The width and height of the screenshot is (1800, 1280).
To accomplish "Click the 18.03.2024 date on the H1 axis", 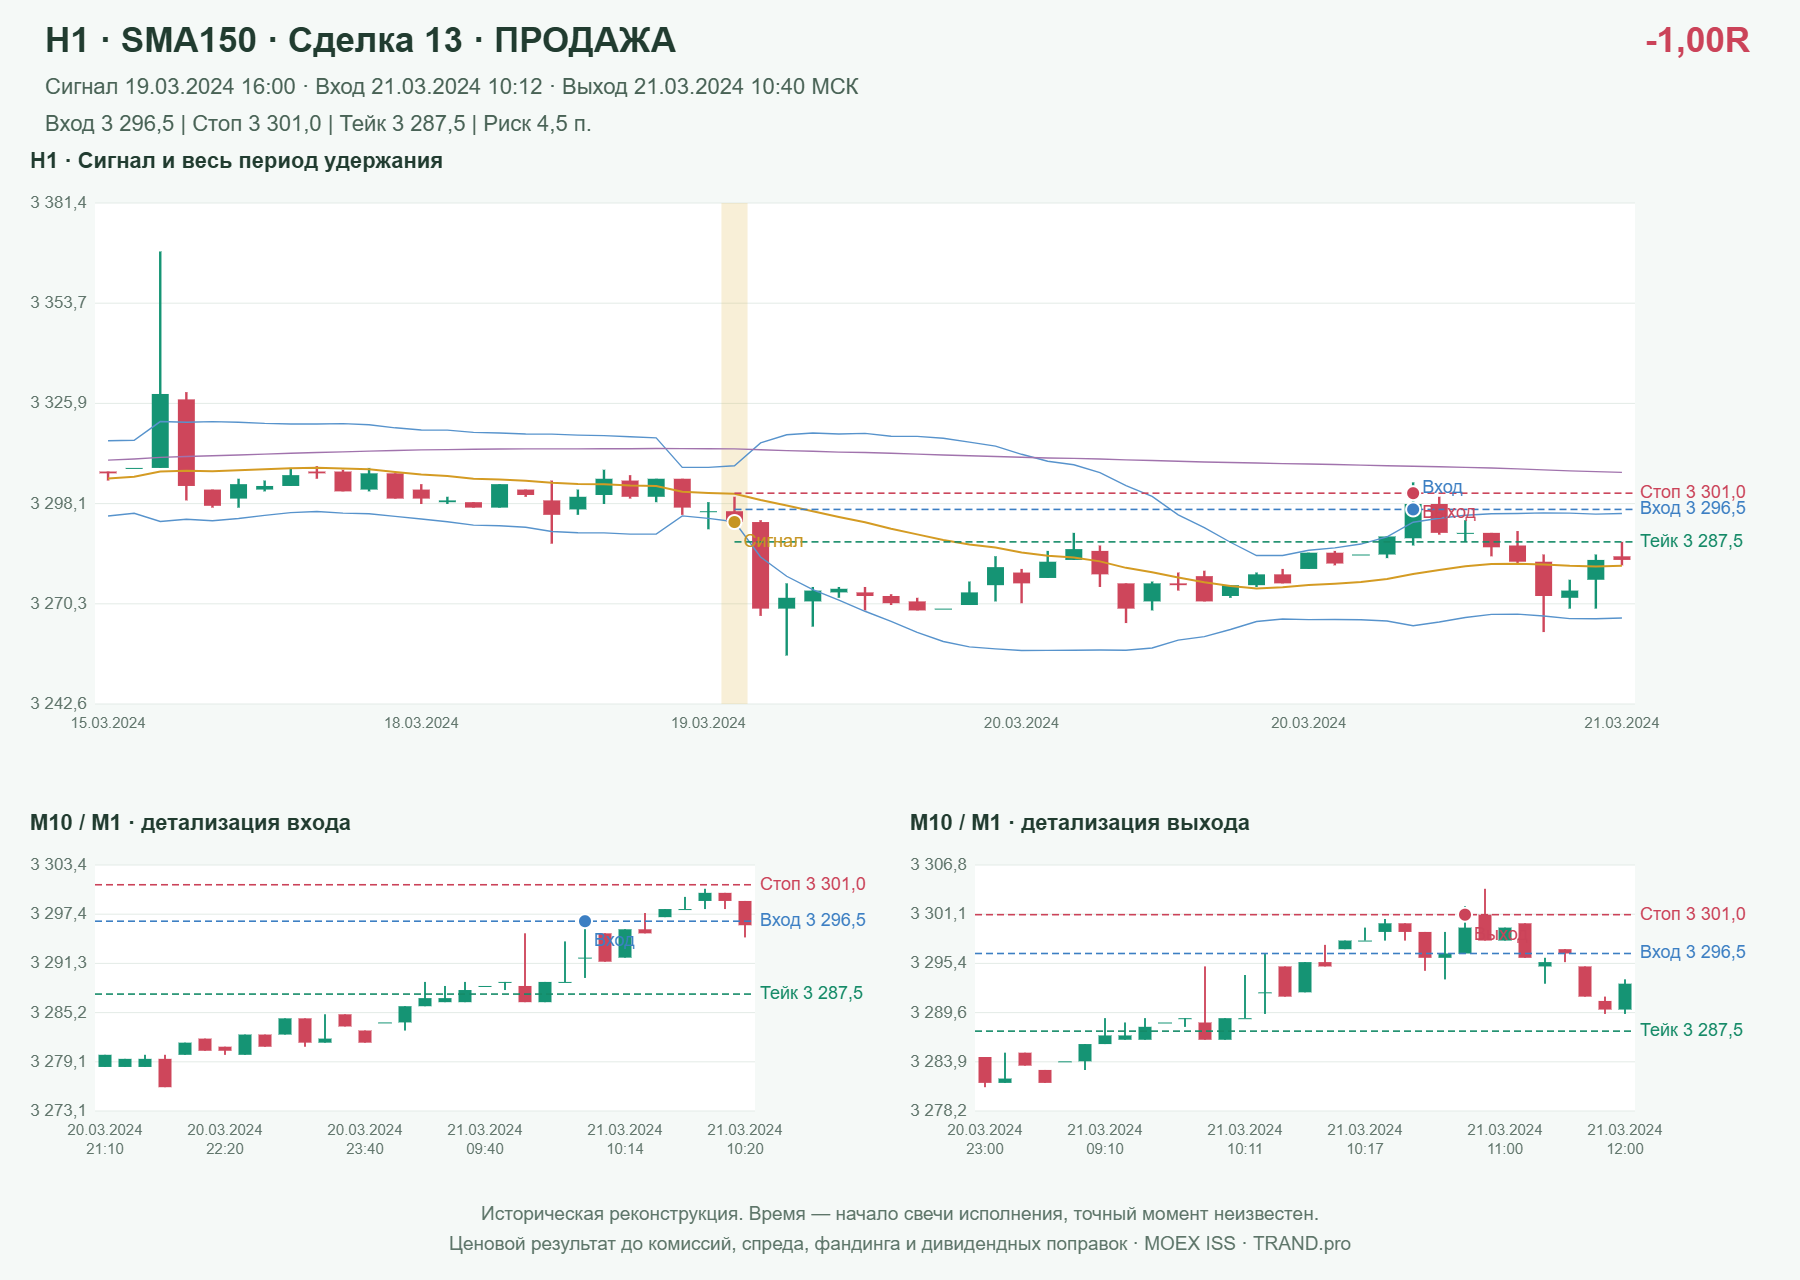I will (x=421, y=723).
